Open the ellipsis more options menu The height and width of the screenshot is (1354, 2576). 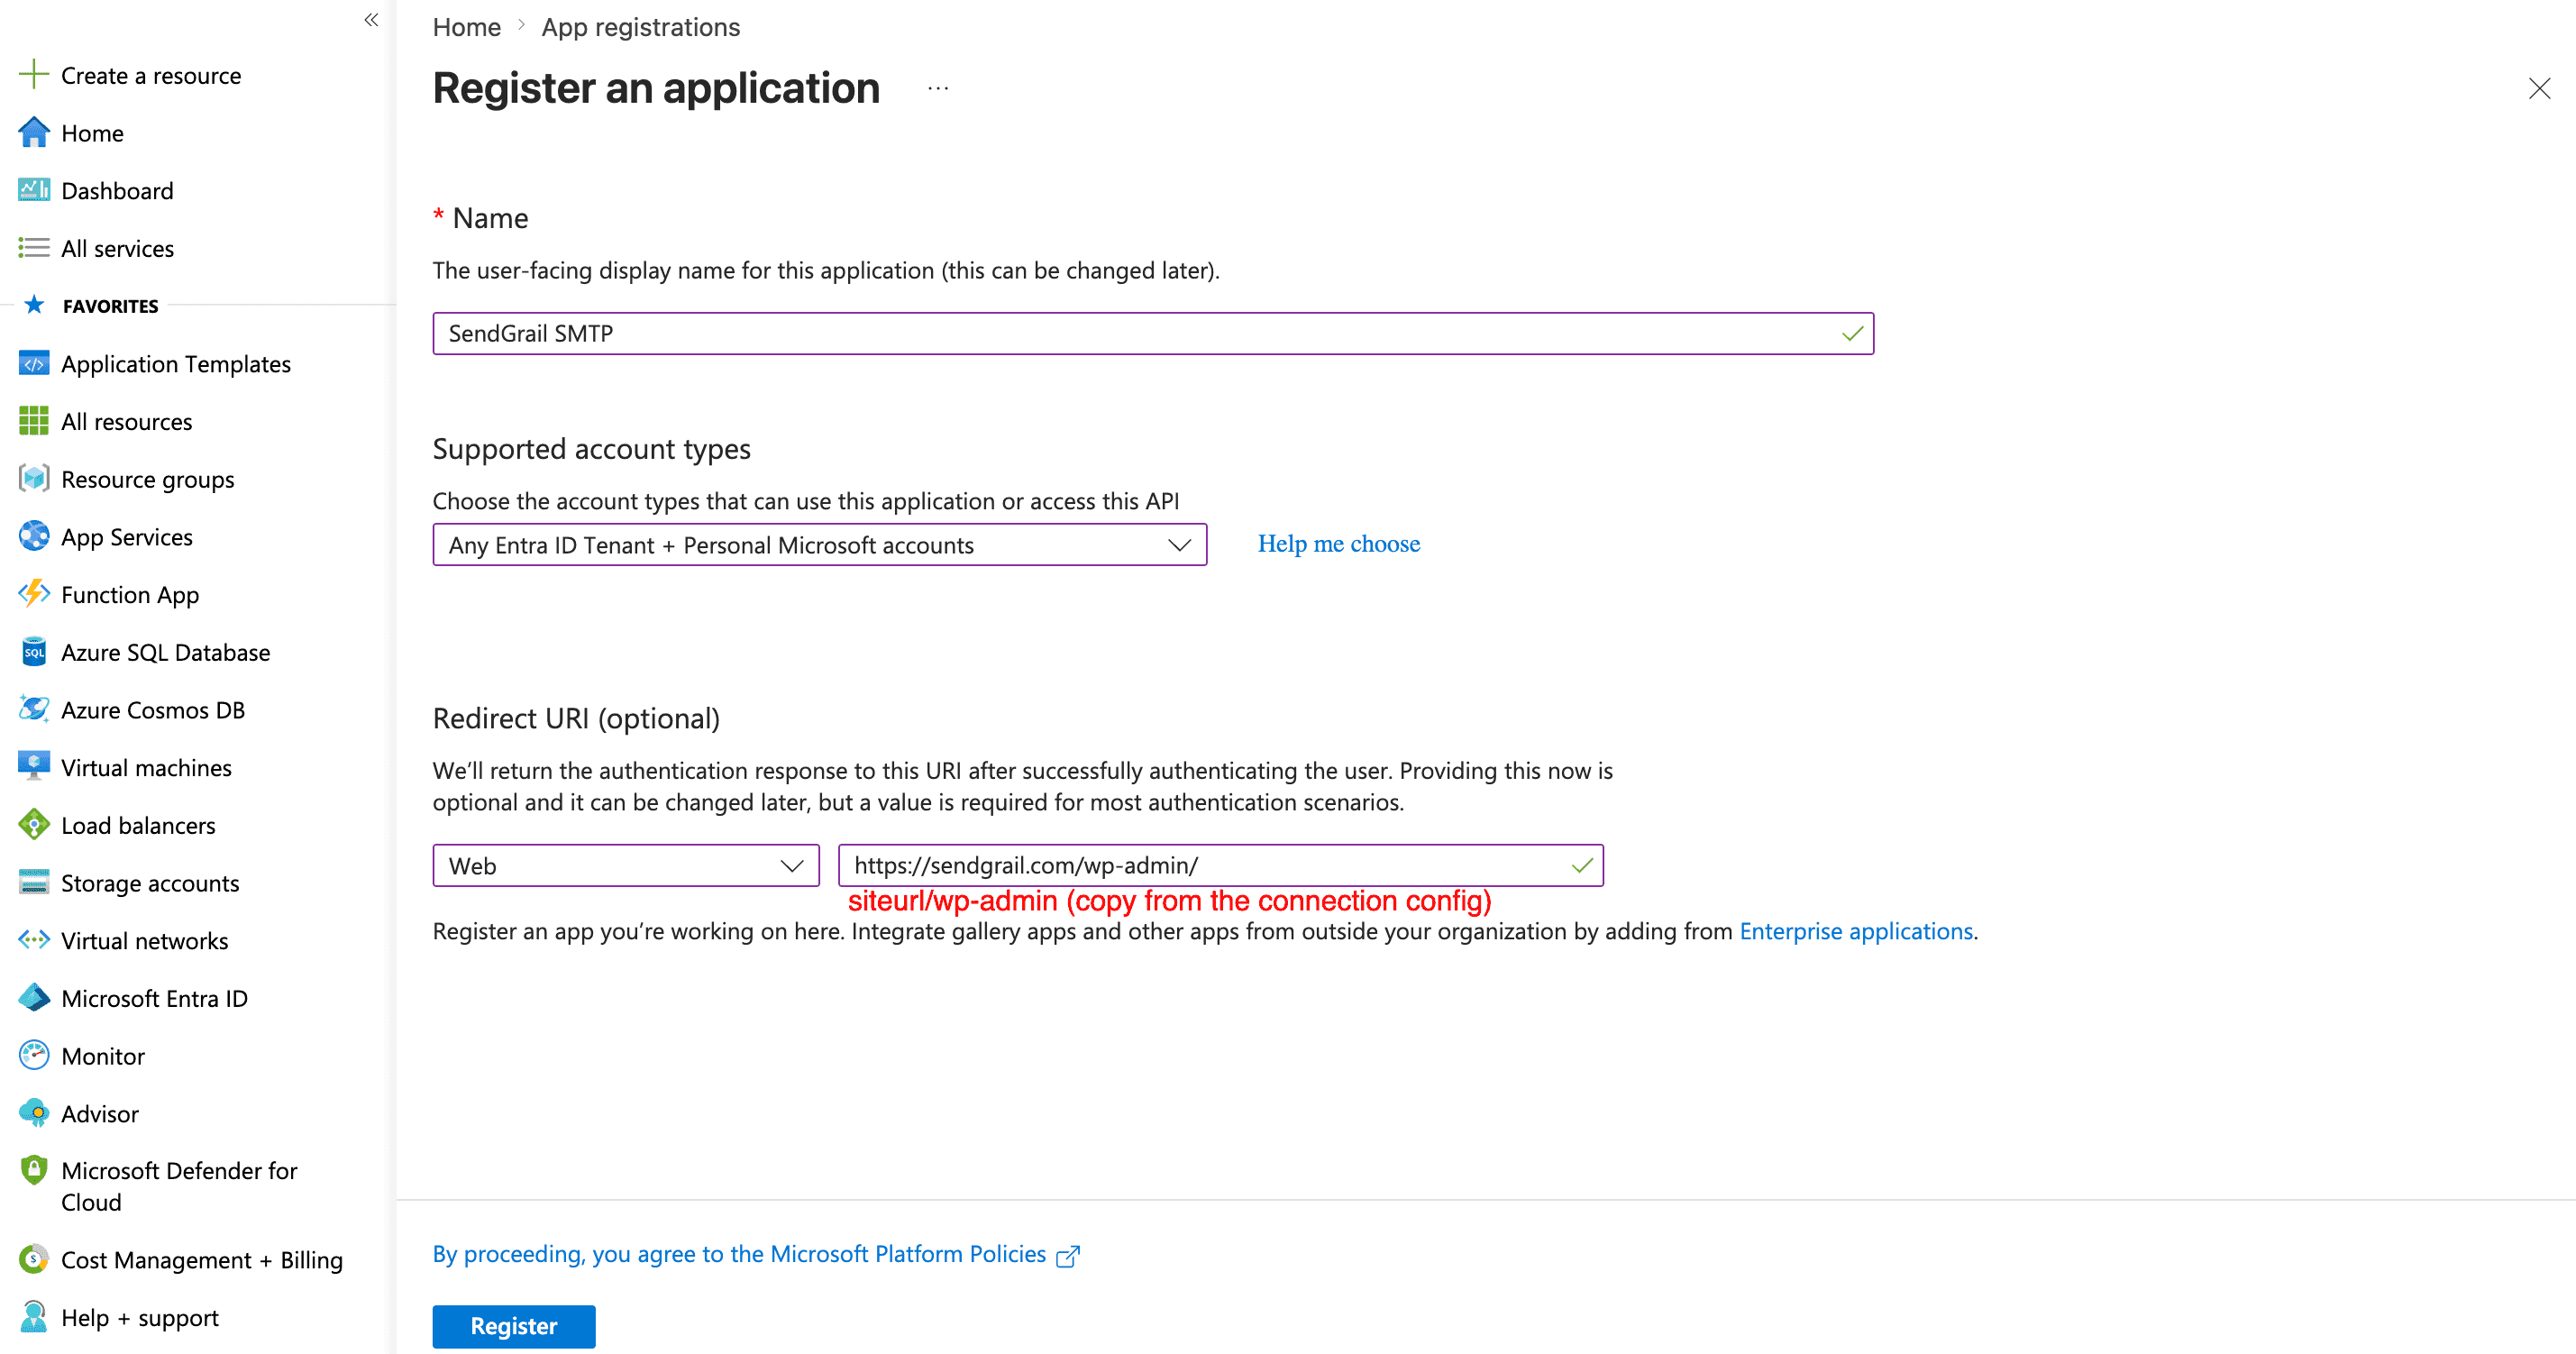[x=938, y=88]
